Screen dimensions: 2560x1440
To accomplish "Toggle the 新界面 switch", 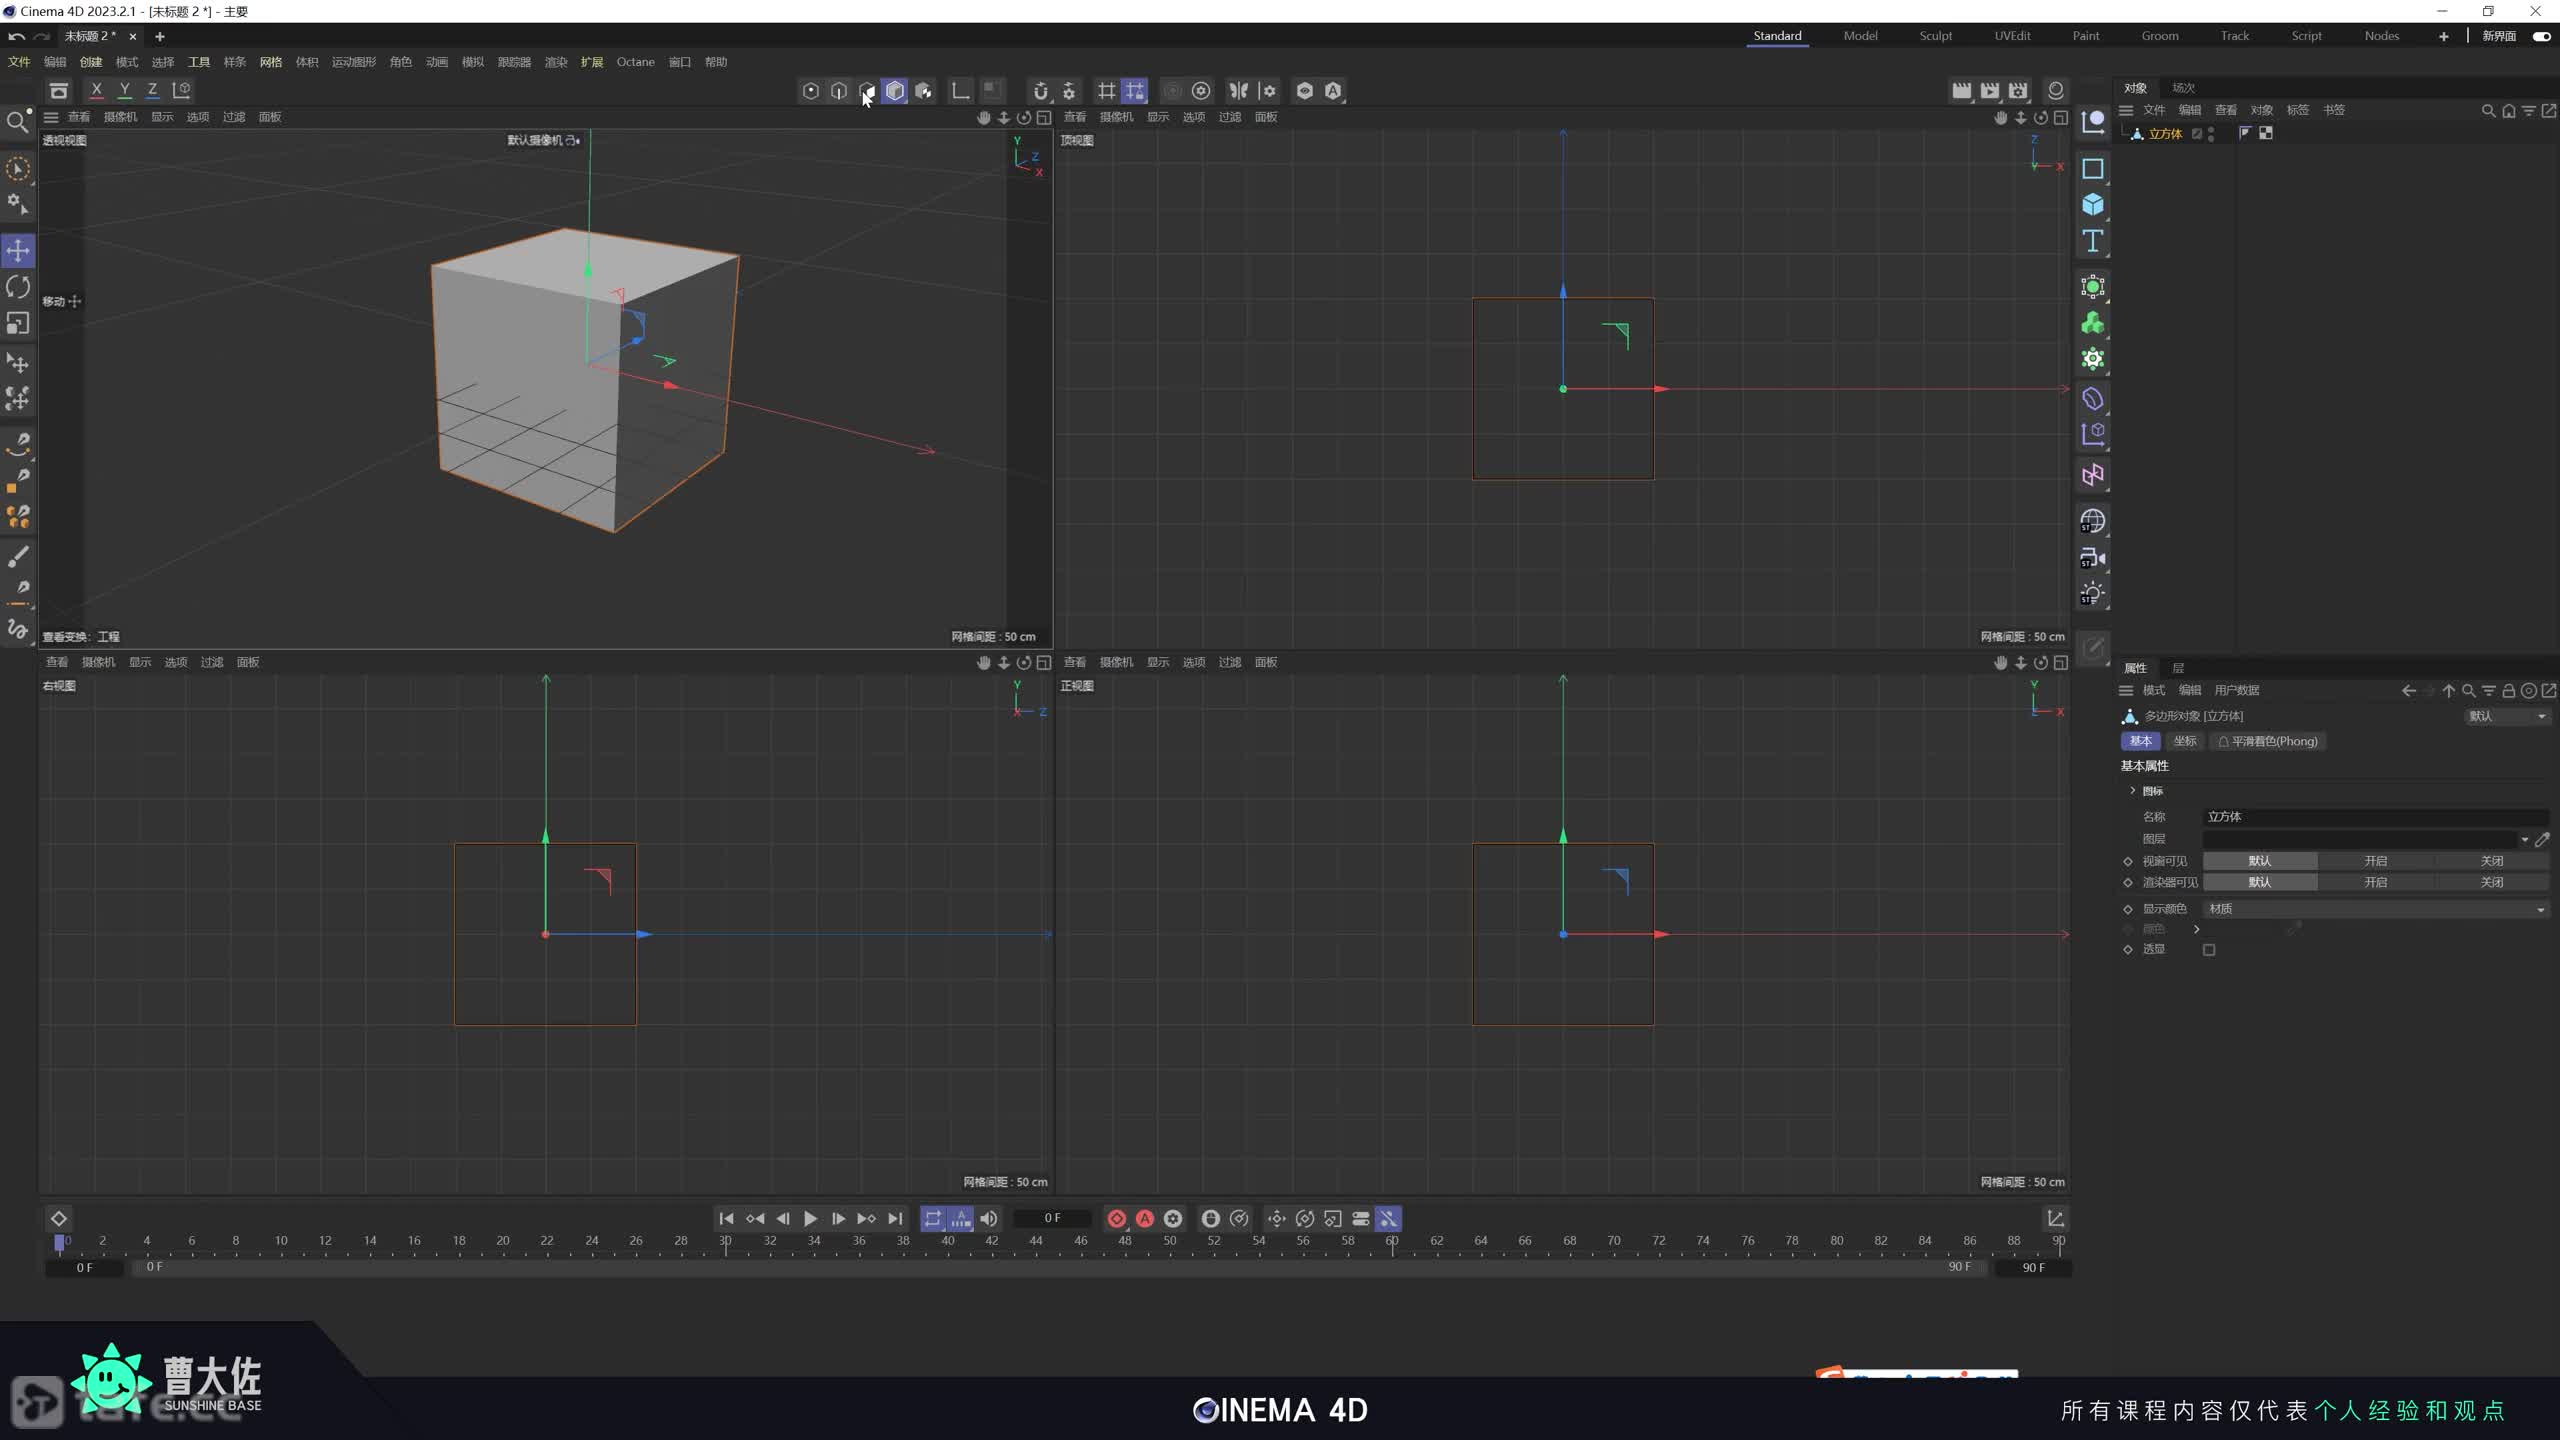I will tap(2541, 36).
